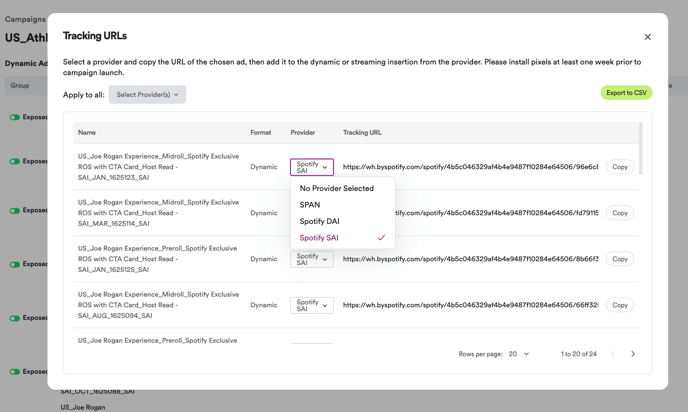Click the SAI_AUG_1625094_SAI ad name
The height and width of the screenshot is (412, 688).
pyautogui.click(x=158, y=305)
